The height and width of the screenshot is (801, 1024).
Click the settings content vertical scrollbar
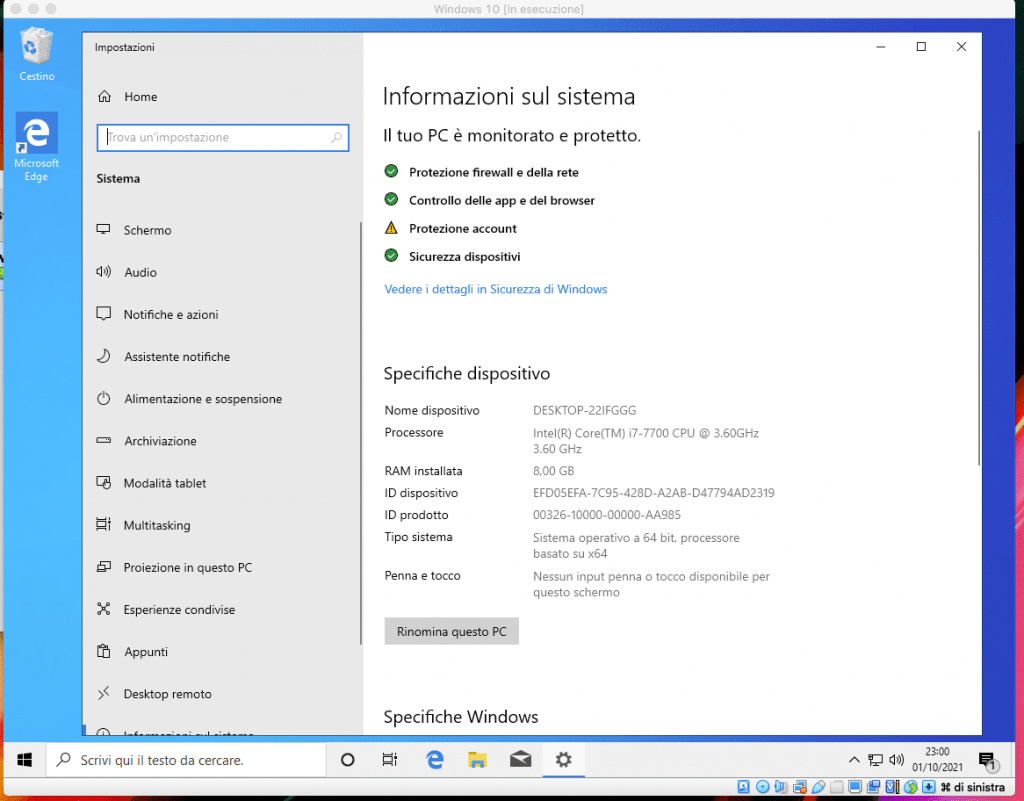click(x=978, y=298)
